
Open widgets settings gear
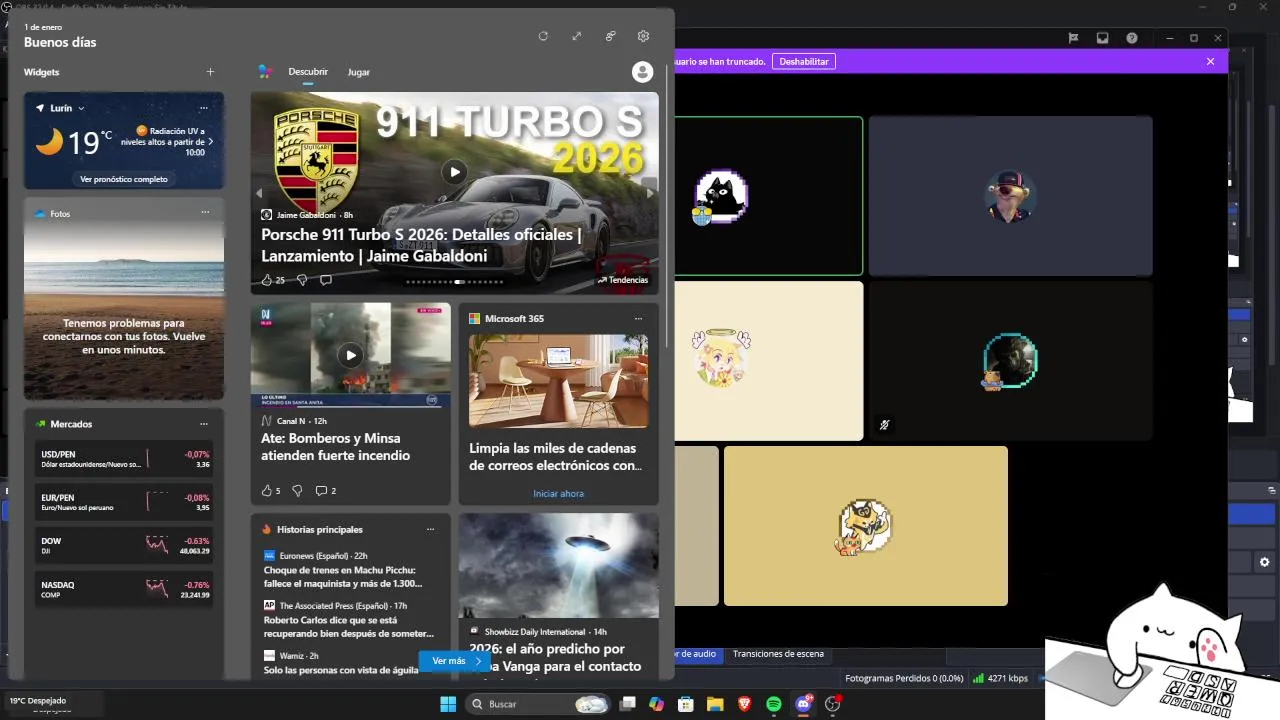point(643,36)
